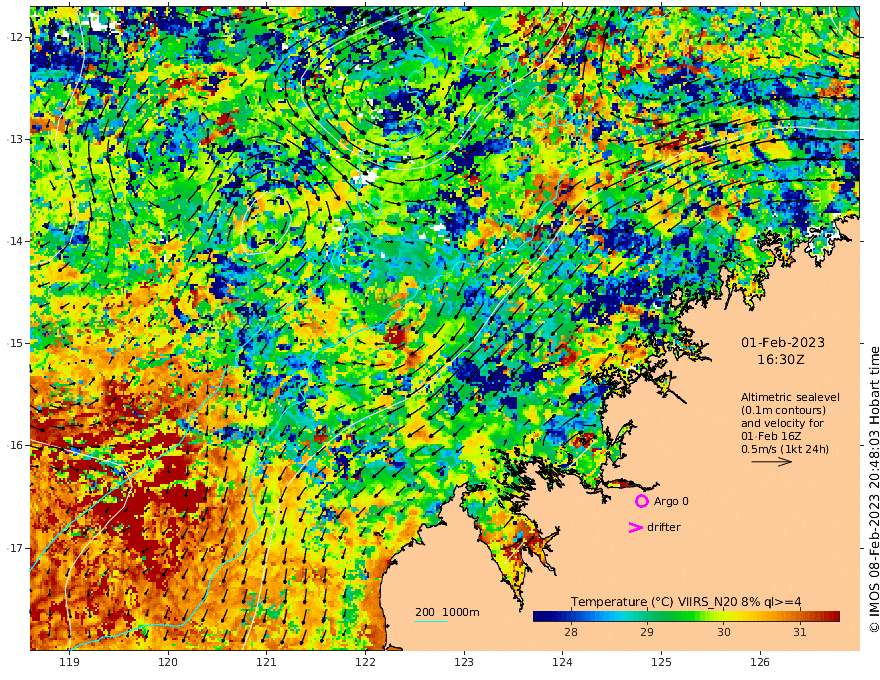Click the magenta drifter arrow symbol

635,527
